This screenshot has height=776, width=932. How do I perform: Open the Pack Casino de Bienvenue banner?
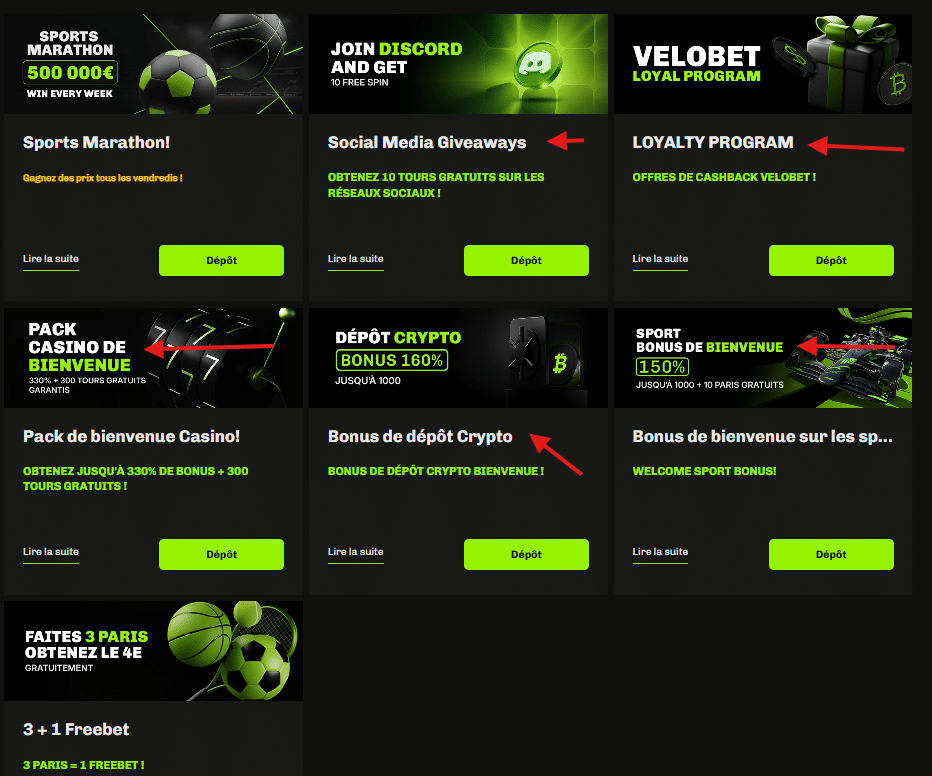(x=153, y=358)
